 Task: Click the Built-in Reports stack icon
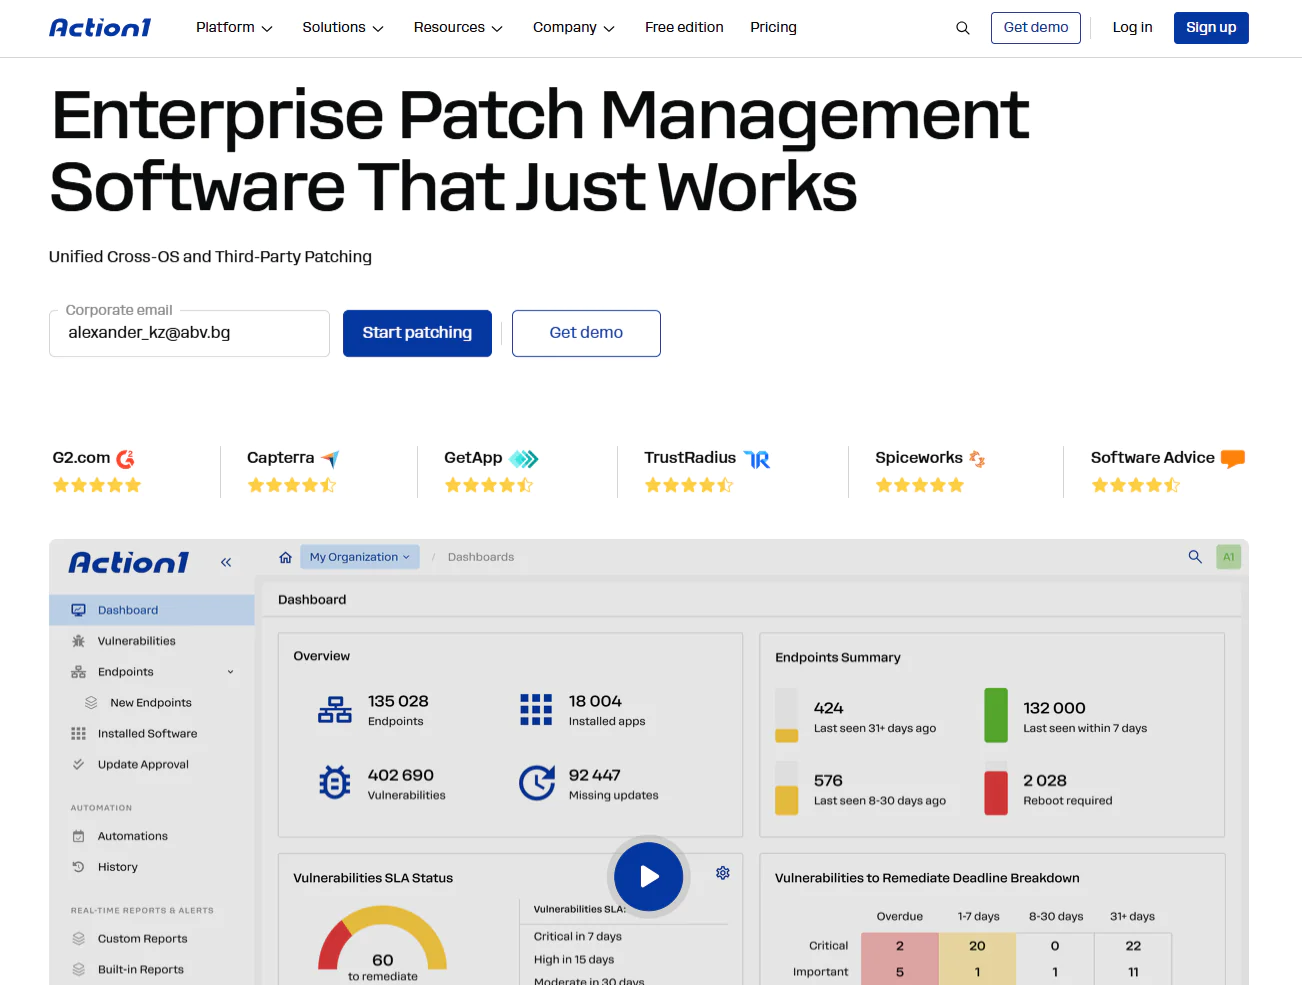(x=78, y=969)
